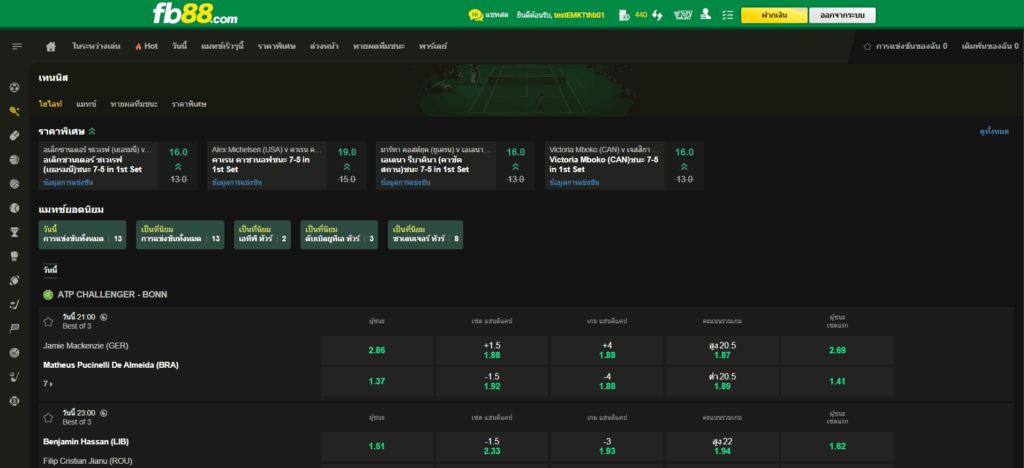The height and width of the screenshot is (468, 1024).
Task: Go to ในระหว่างเล่น in navigation
Action: pos(97,46)
